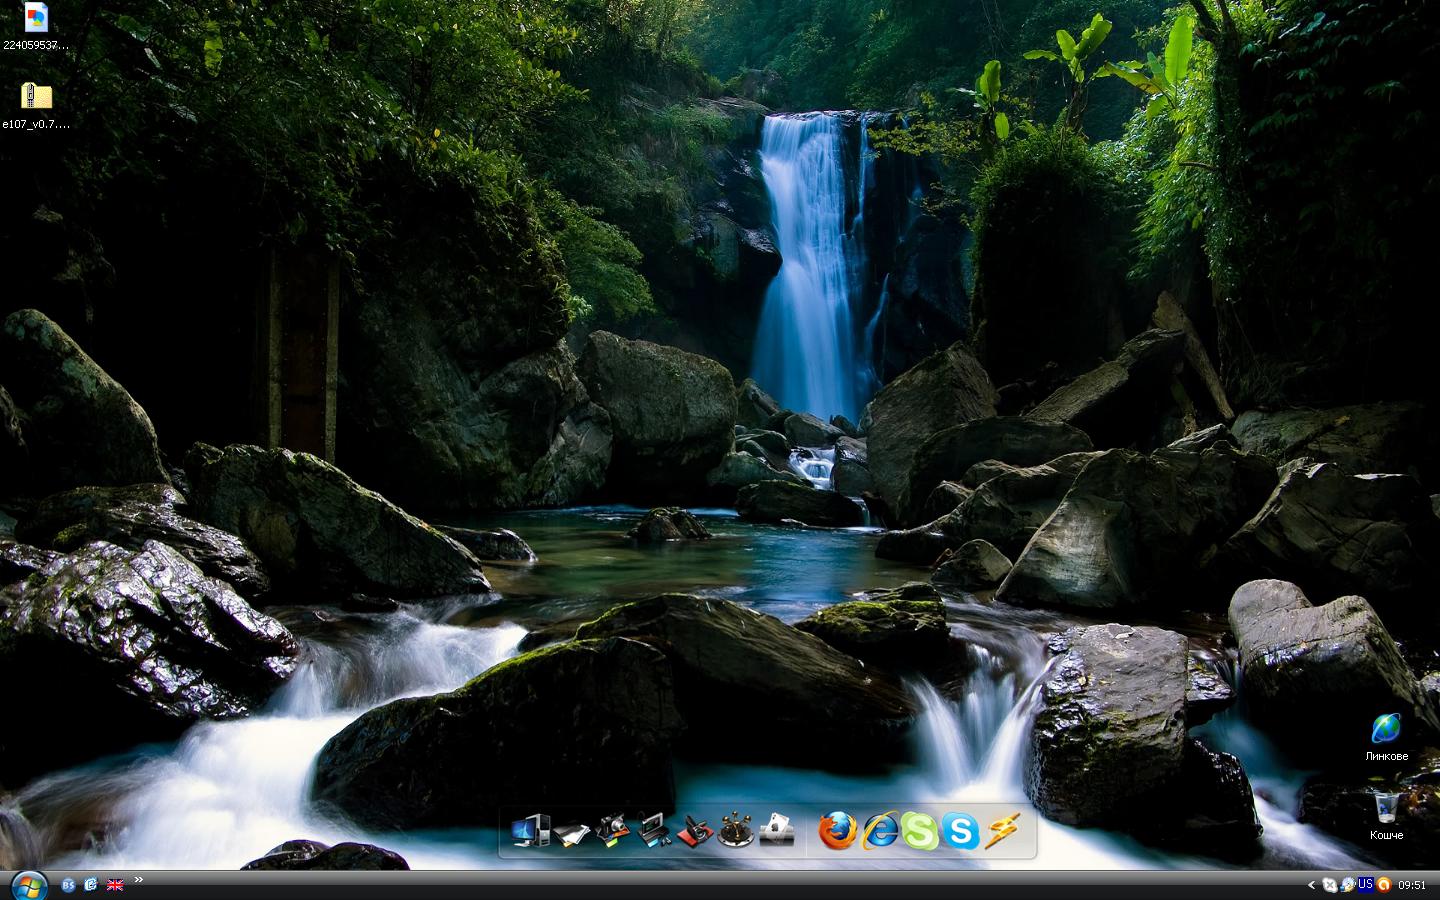Open the 224059537 file on desktop
This screenshot has width=1440, height=900.
pyautogui.click(x=36, y=26)
